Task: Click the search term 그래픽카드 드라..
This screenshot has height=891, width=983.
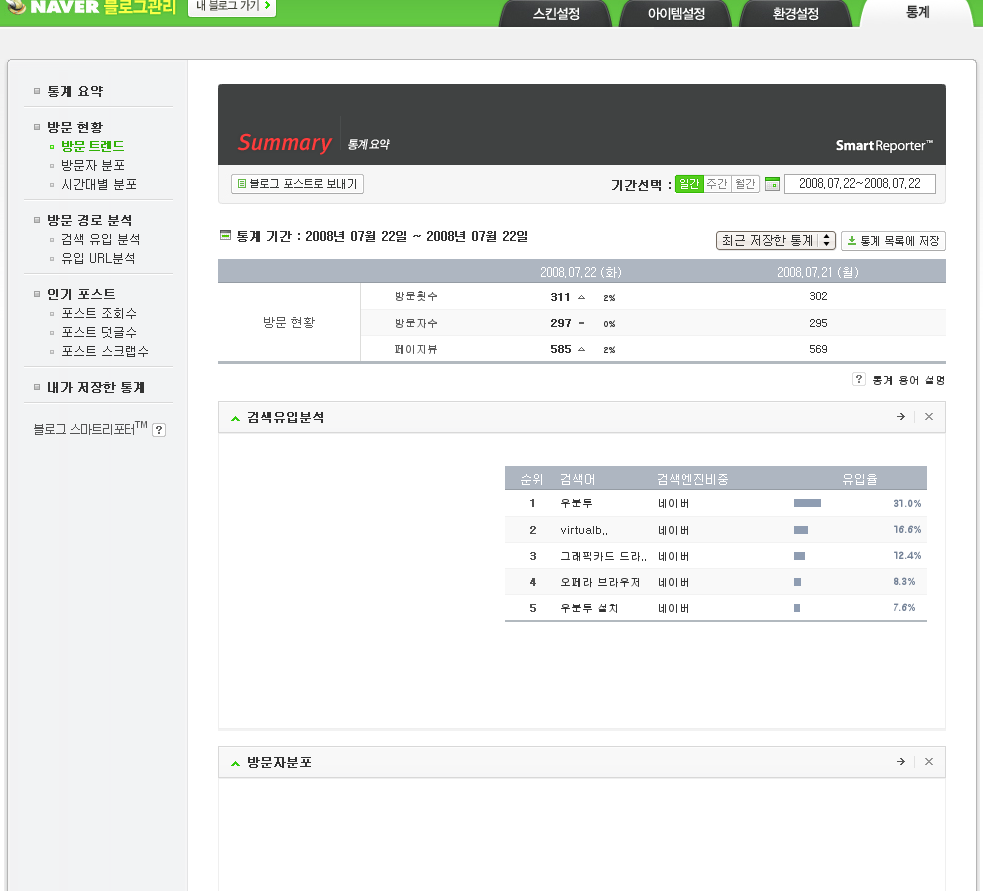Action: pos(603,556)
